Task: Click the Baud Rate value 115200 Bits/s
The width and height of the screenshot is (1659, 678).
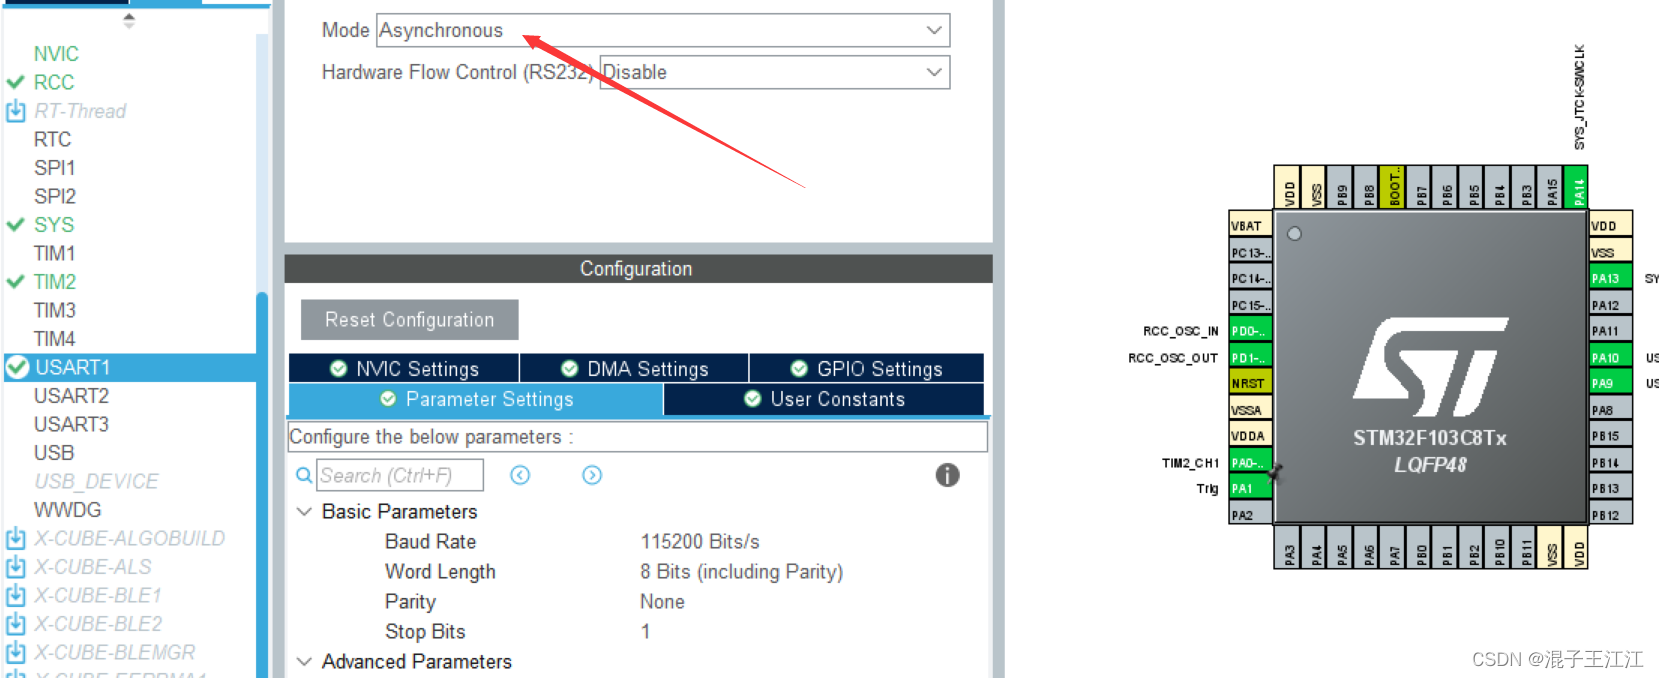Action: click(700, 541)
